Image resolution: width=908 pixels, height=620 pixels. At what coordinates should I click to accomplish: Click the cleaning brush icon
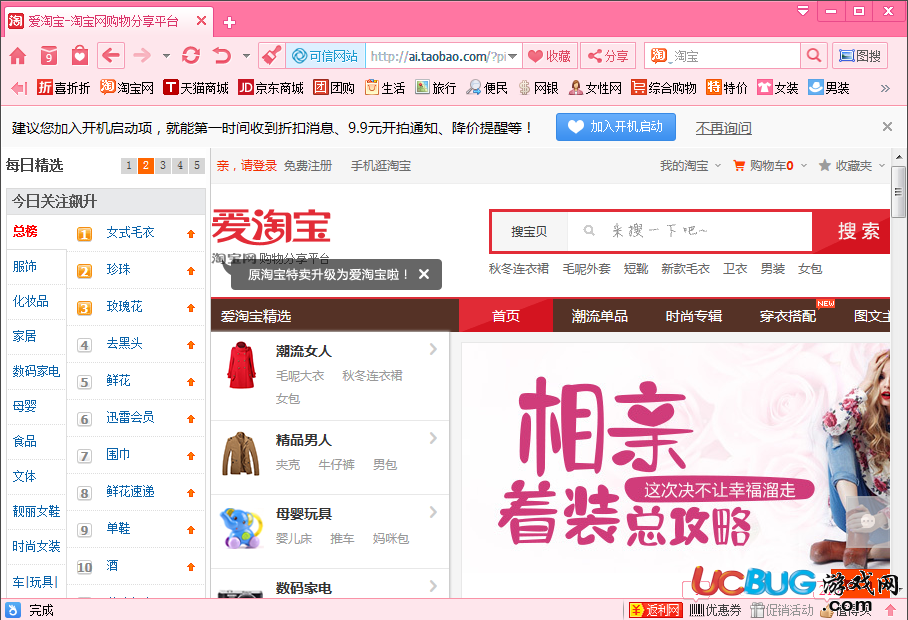[271, 56]
